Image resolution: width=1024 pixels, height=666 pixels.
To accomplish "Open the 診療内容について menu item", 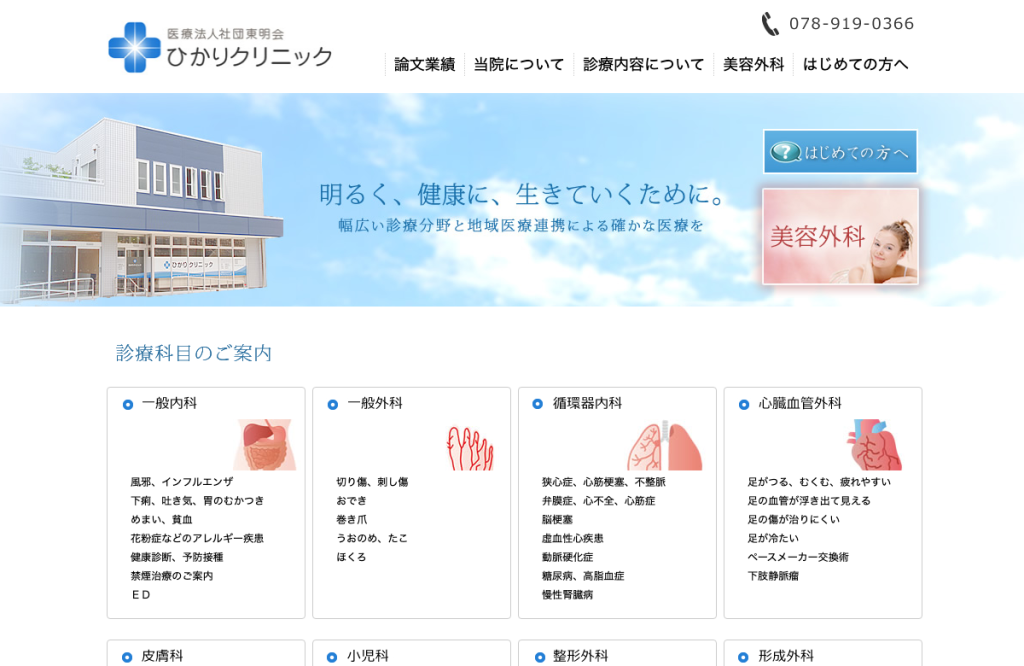I will [x=643, y=64].
